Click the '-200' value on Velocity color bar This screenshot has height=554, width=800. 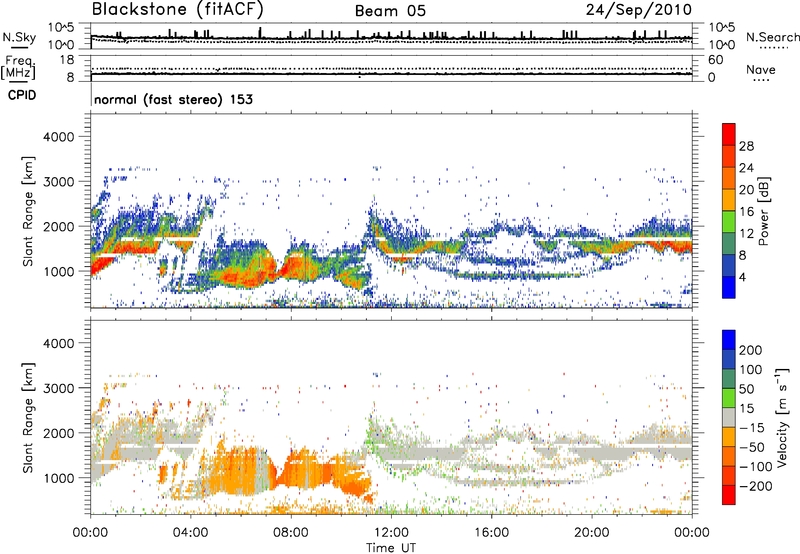pos(755,486)
